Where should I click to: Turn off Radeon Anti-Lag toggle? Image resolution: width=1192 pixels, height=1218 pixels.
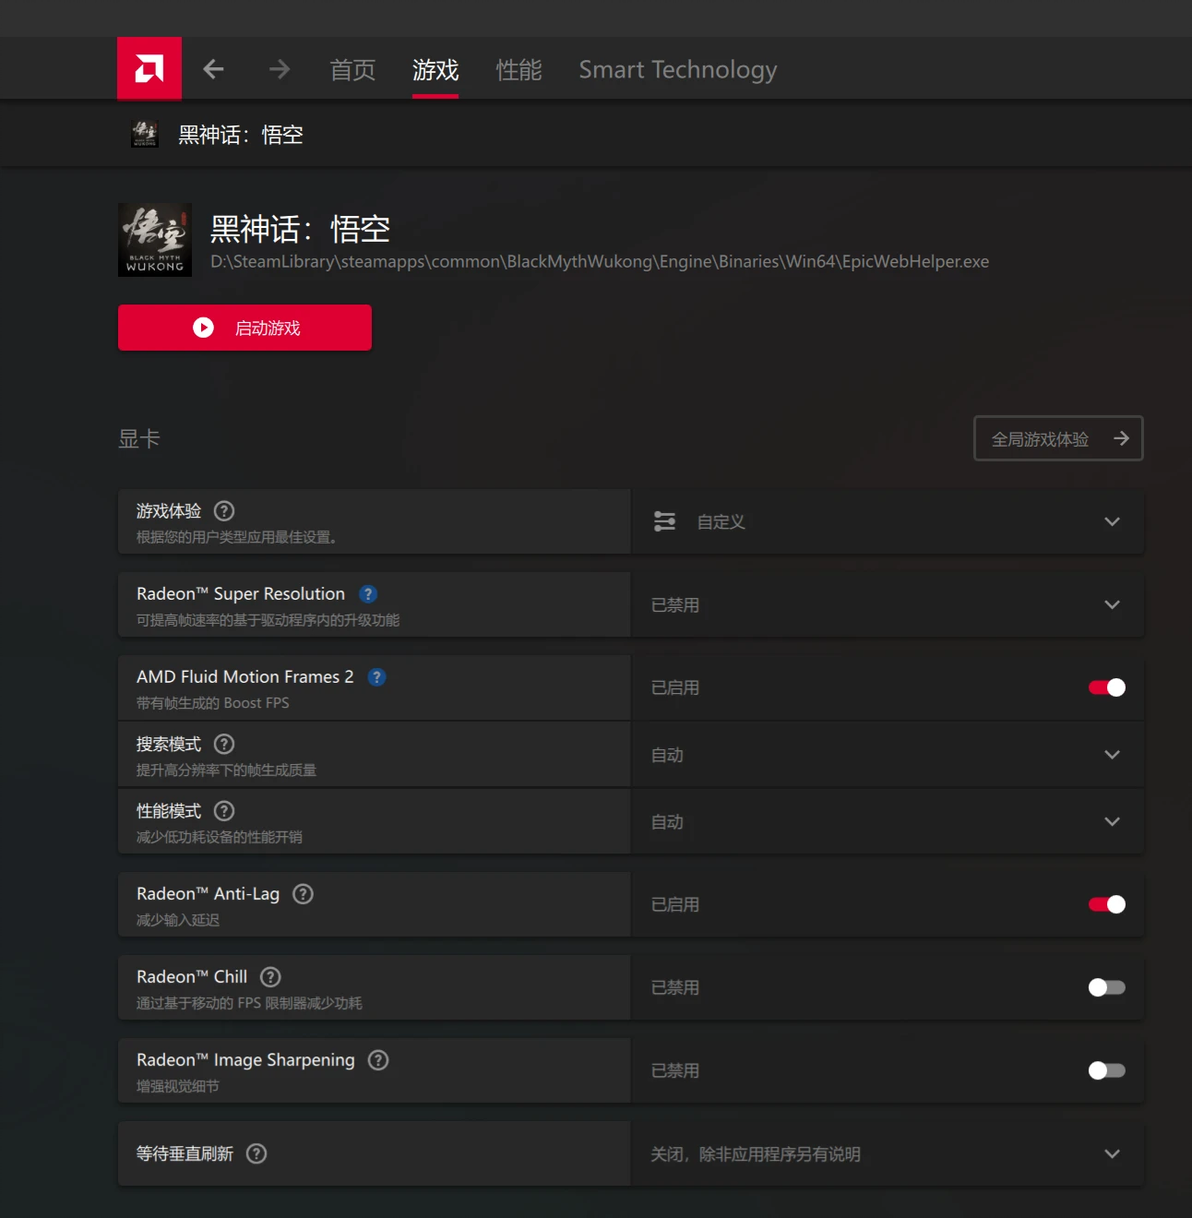point(1107,905)
